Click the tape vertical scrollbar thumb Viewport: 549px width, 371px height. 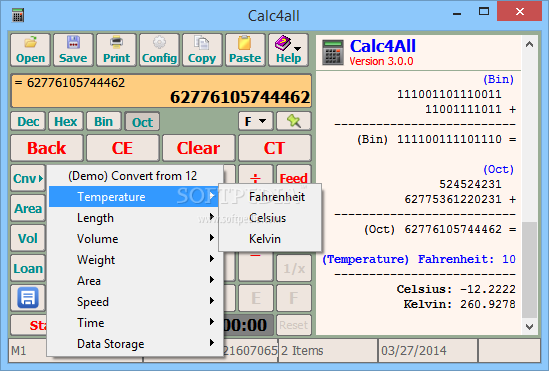pos(529,270)
